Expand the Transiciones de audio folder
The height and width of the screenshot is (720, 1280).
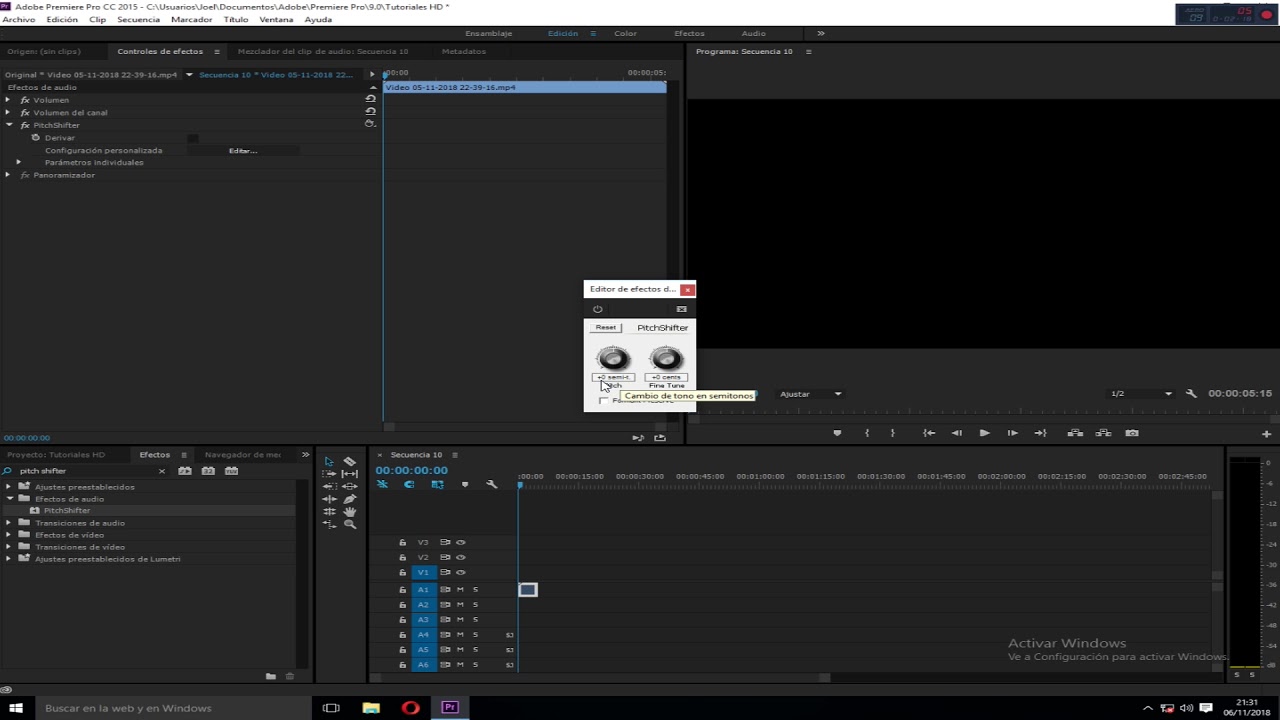(x=10, y=523)
